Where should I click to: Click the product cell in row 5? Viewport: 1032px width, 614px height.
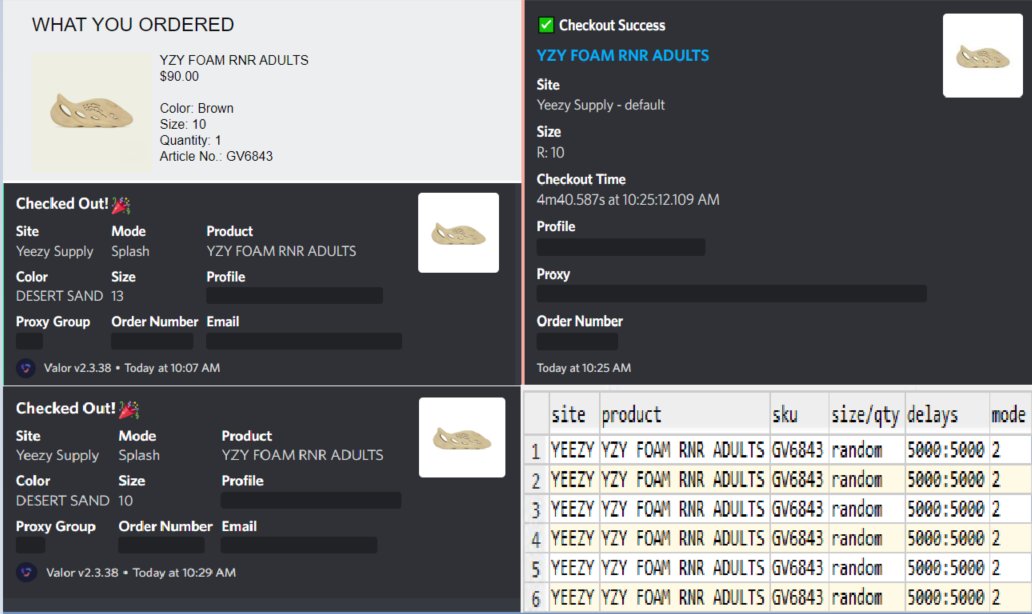coord(683,568)
